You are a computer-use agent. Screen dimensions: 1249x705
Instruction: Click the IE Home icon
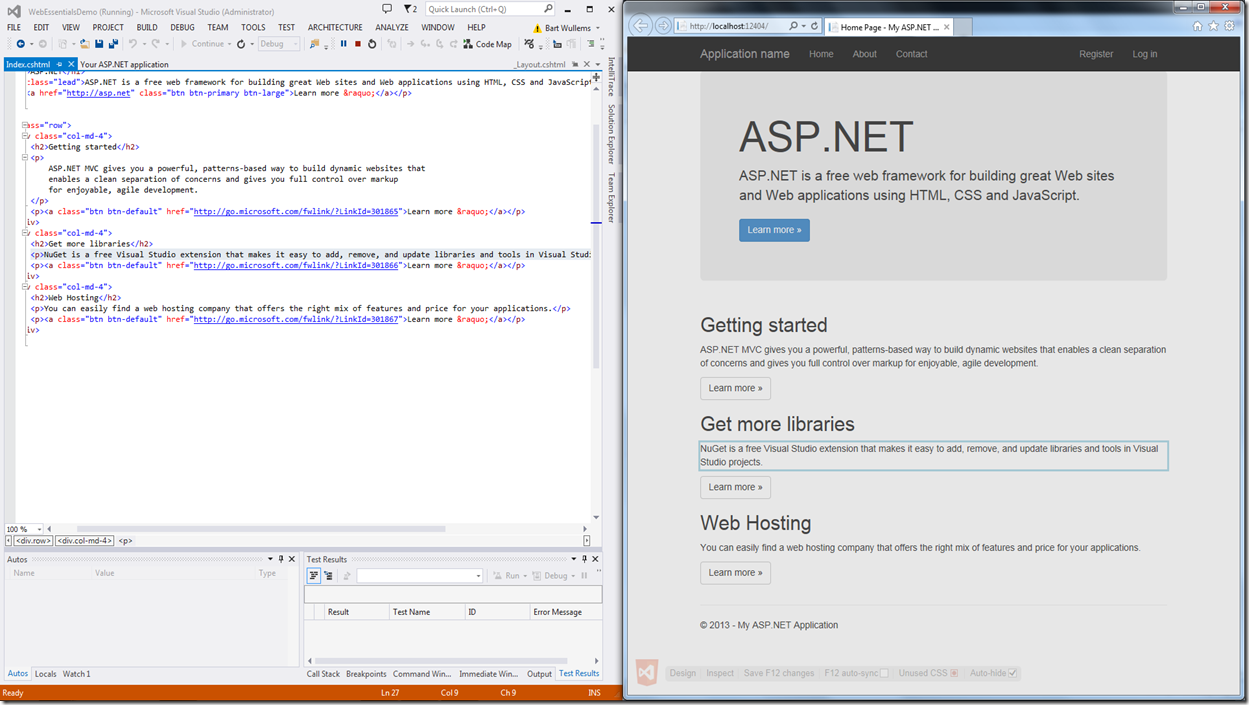pyautogui.click(x=1198, y=25)
